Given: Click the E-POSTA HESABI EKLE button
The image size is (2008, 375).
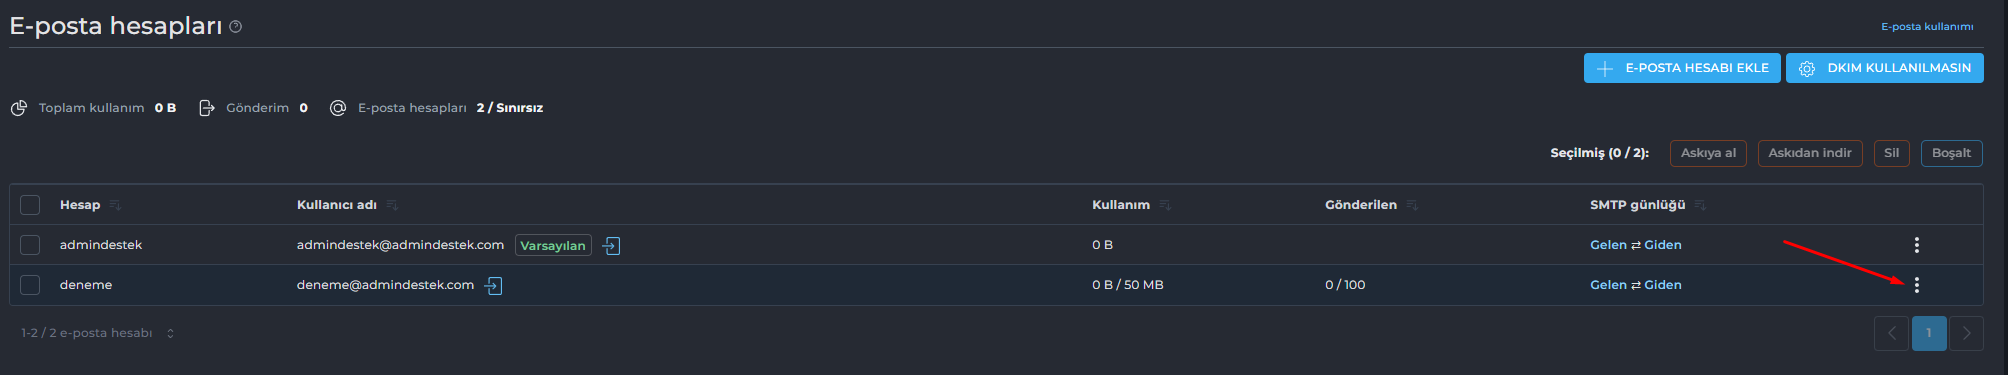Looking at the screenshot, I should tap(1682, 68).
